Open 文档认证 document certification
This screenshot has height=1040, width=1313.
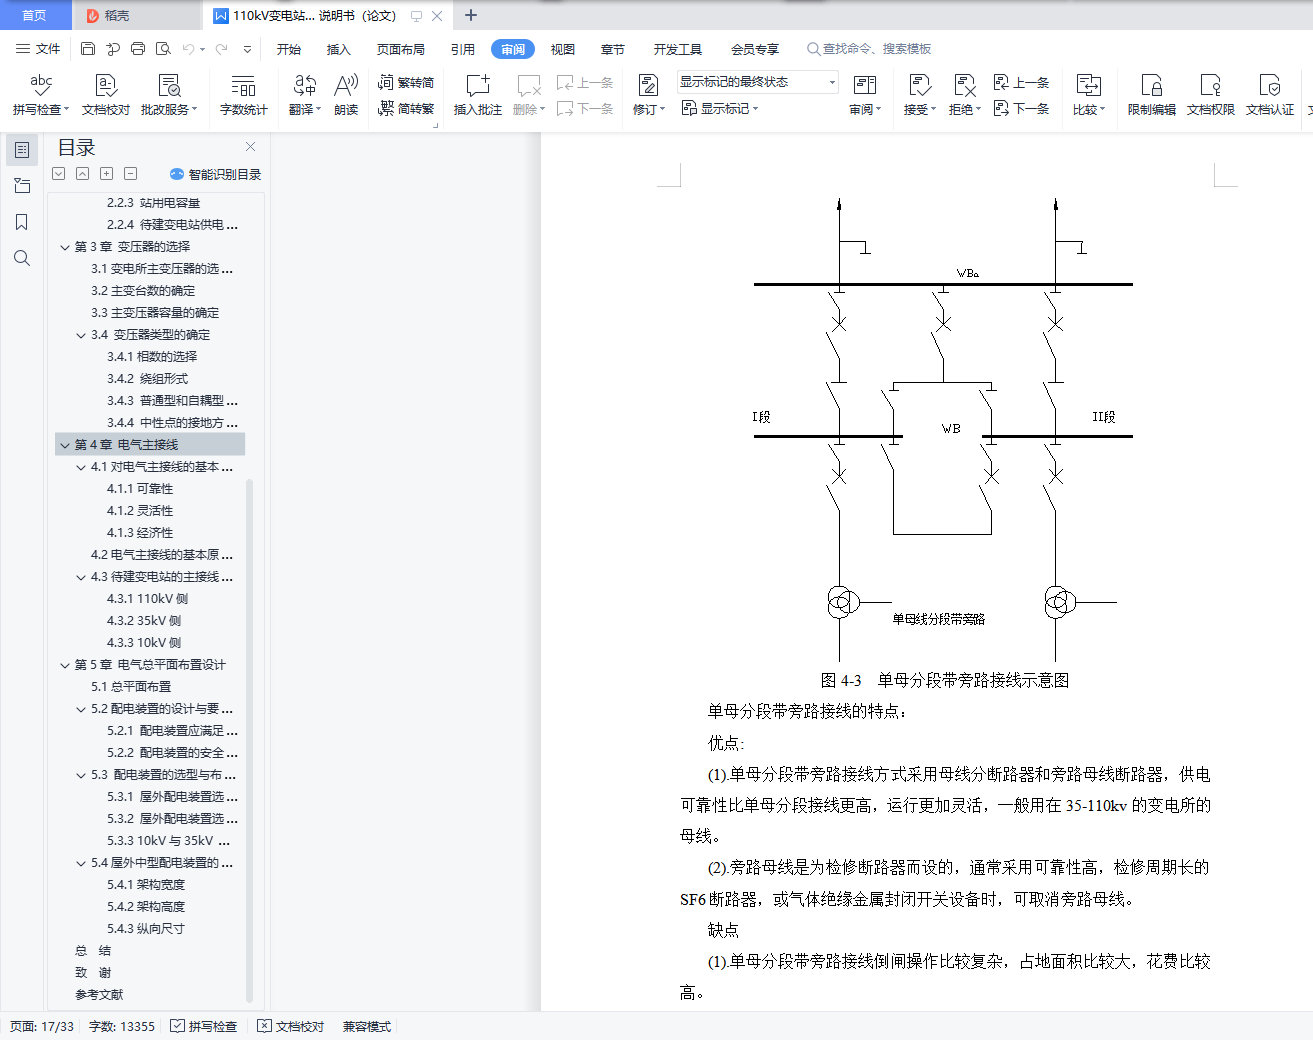click(x=1270, y=95)
